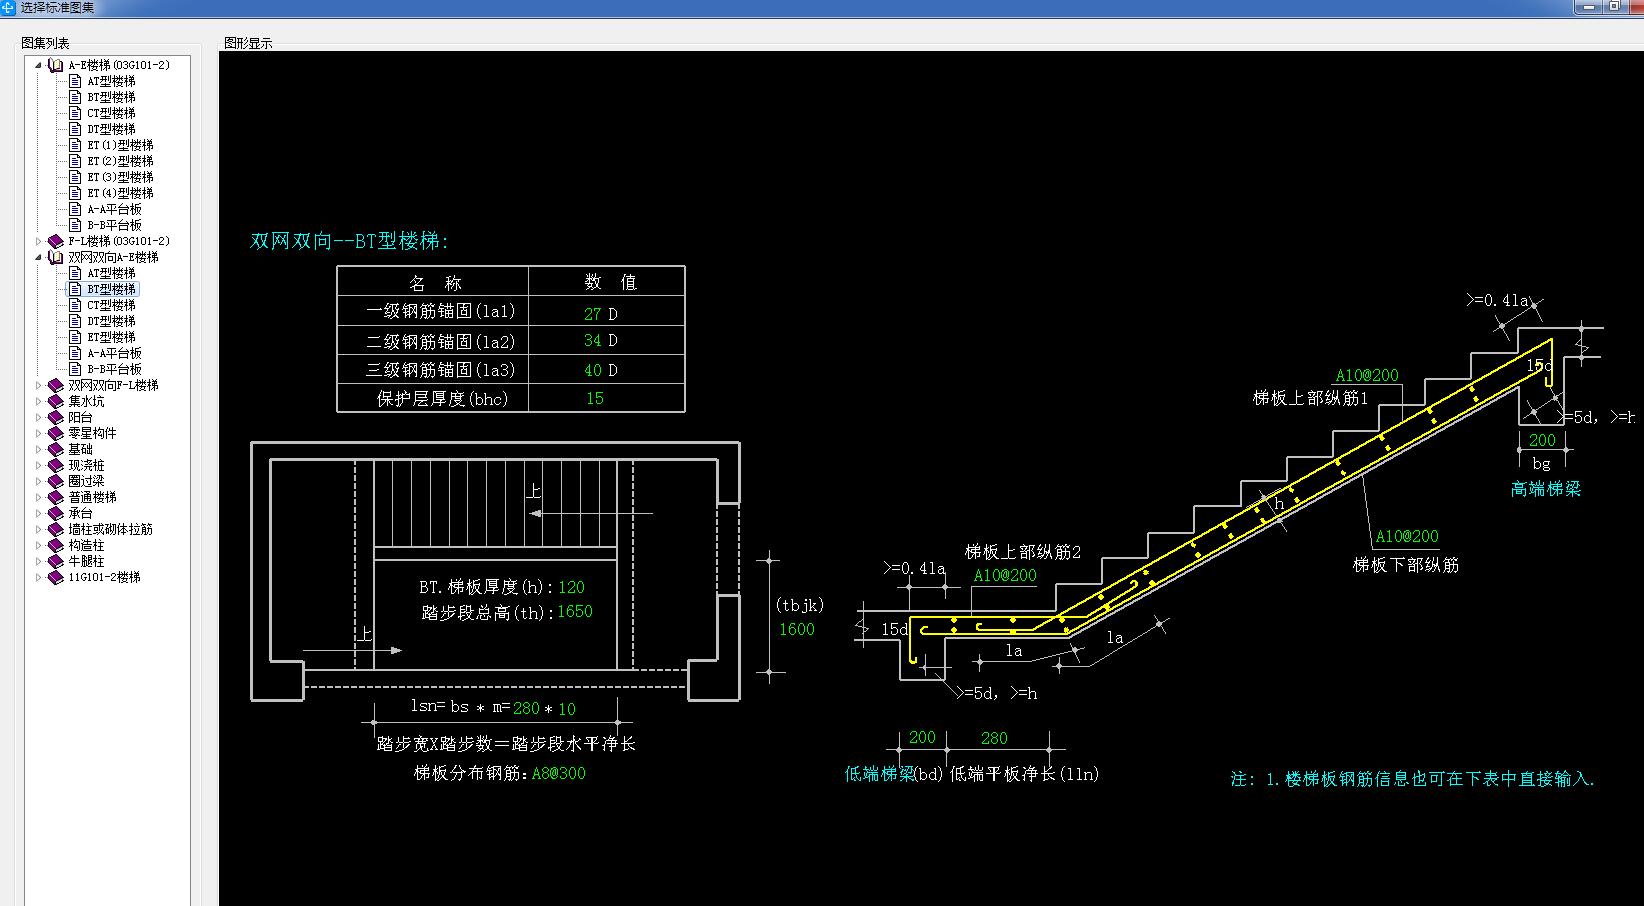Expand the 11G101-2楼梯 node arrow
Viewport: 1644px width, 906px height.
[39, 577]
